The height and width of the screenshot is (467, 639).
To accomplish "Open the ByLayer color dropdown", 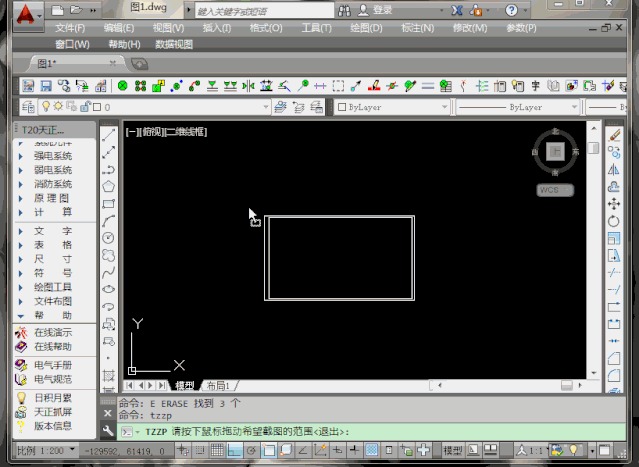I will coord(445,107).
